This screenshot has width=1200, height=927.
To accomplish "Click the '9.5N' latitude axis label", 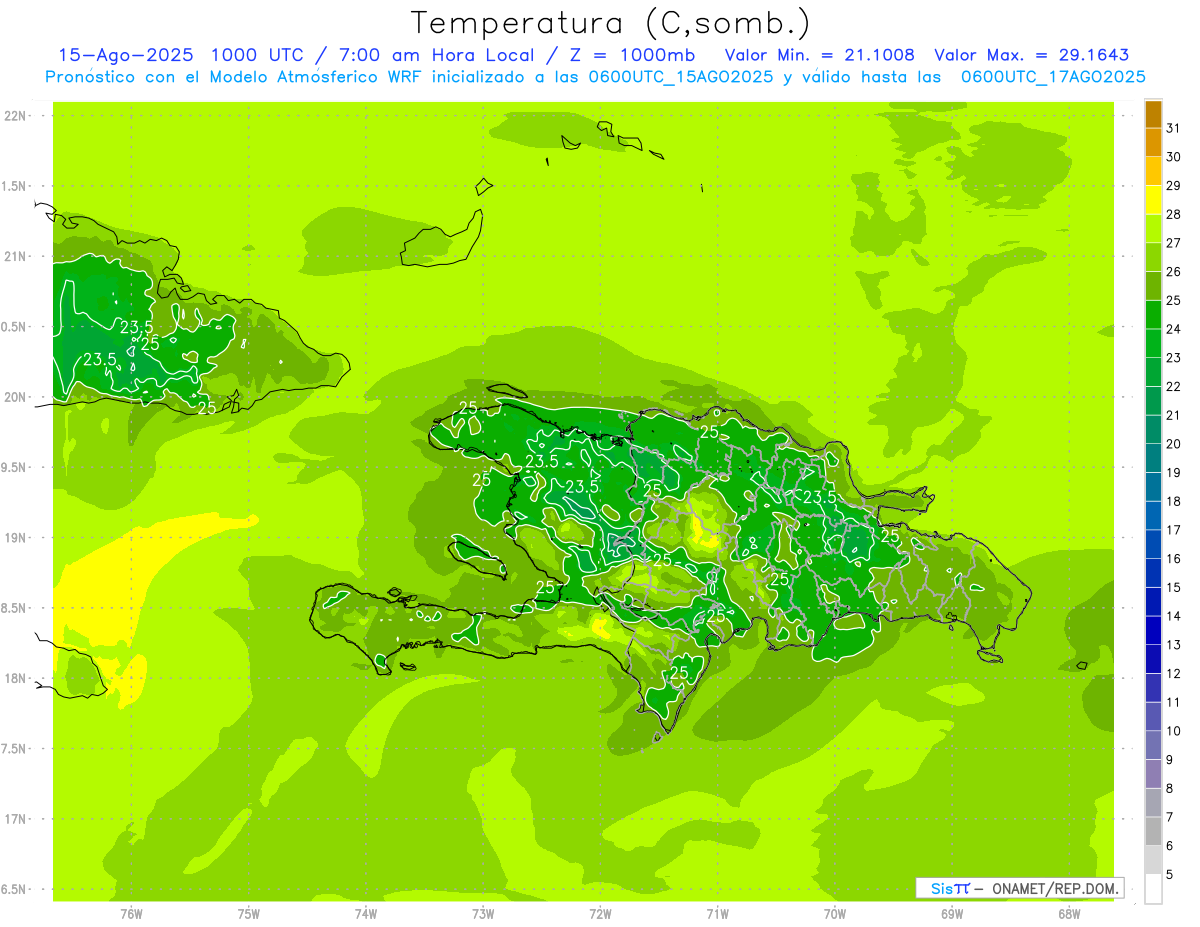I will tap(15, 467).
